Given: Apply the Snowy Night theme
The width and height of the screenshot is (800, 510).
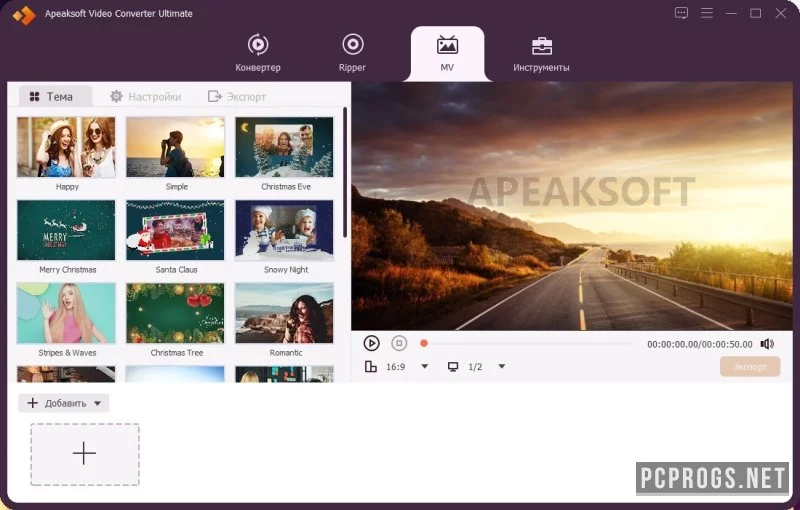Looking at the screenshot, I should [x=284, y=230].
